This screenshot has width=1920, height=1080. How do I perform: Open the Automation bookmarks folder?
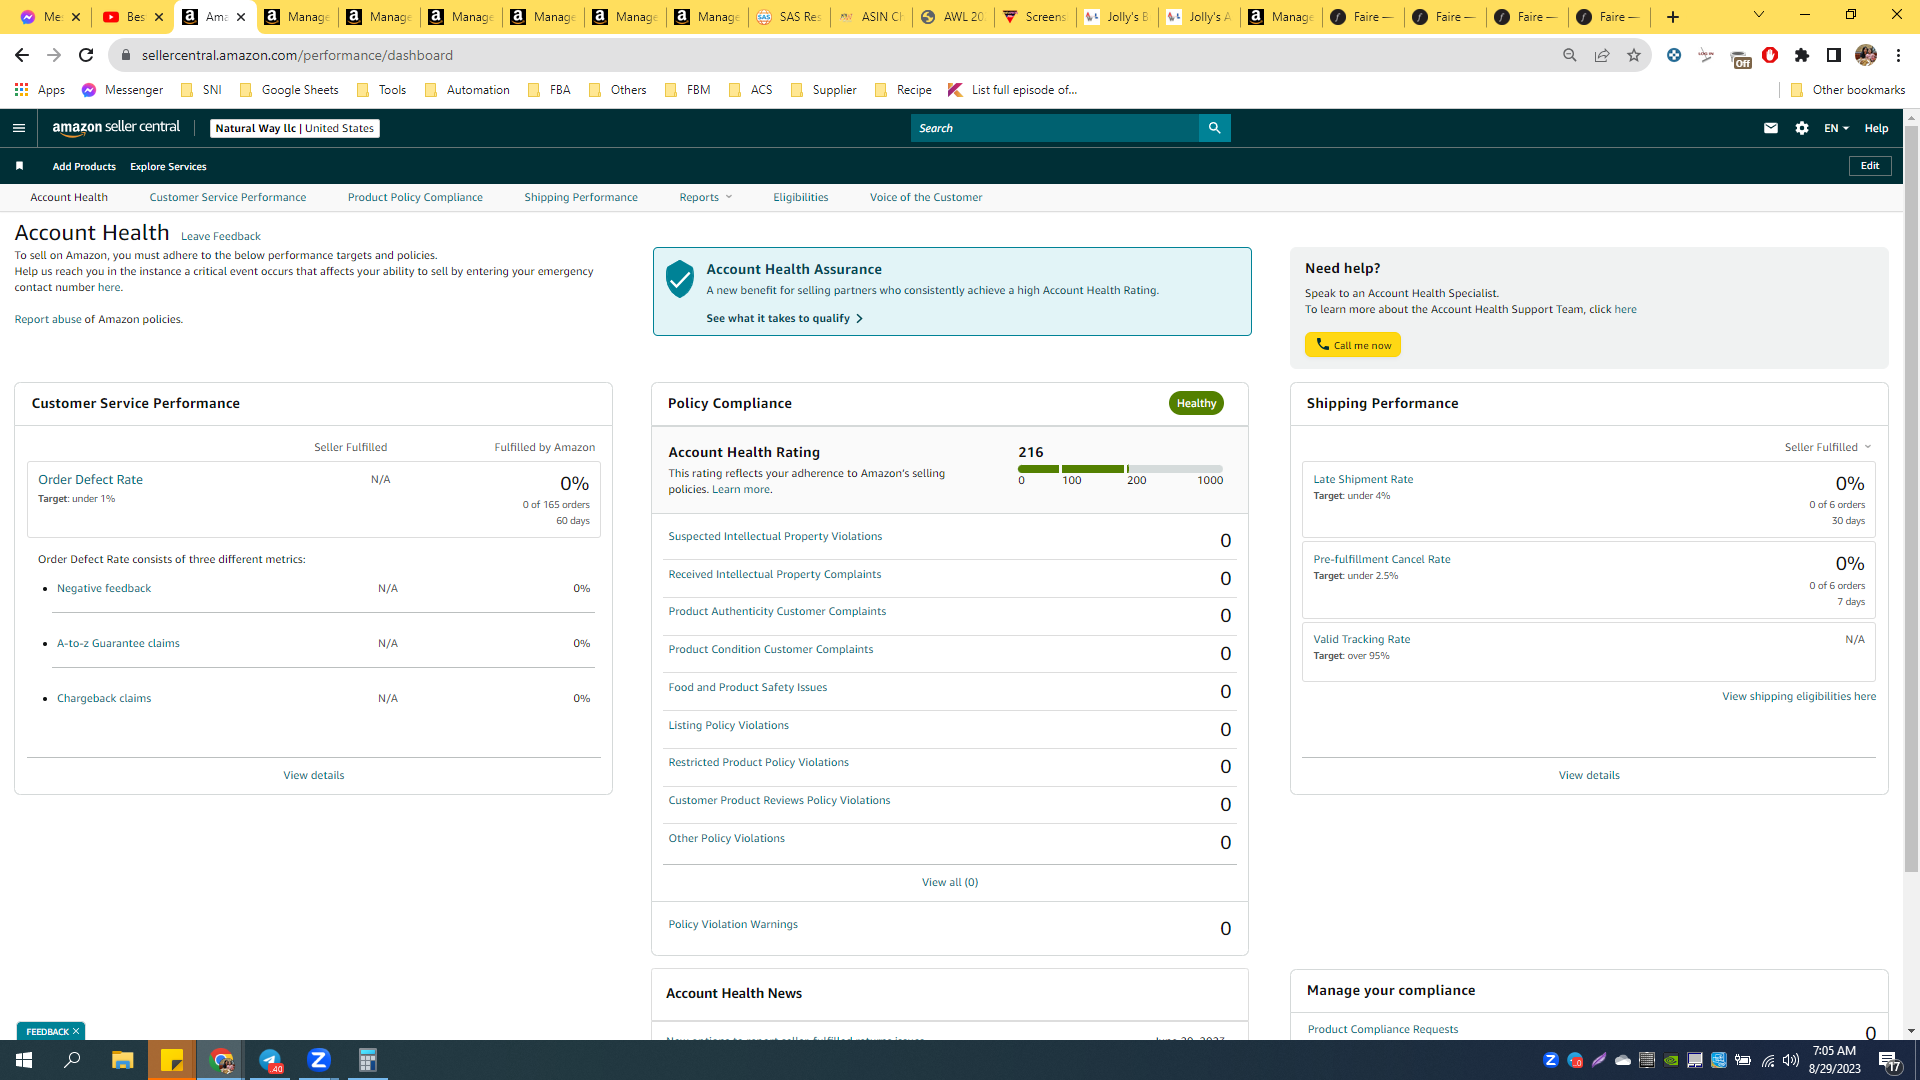pyautogui.click(x=467, y=90)
